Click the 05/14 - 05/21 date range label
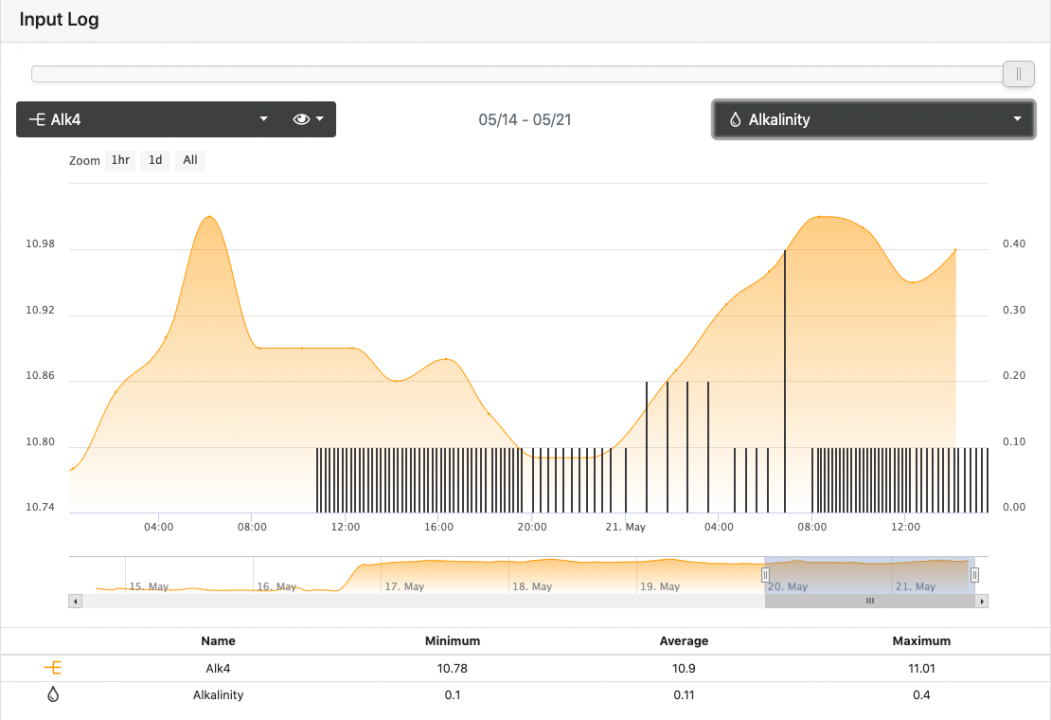Viewport: 1051px width, 720px height. pos(525,120)
